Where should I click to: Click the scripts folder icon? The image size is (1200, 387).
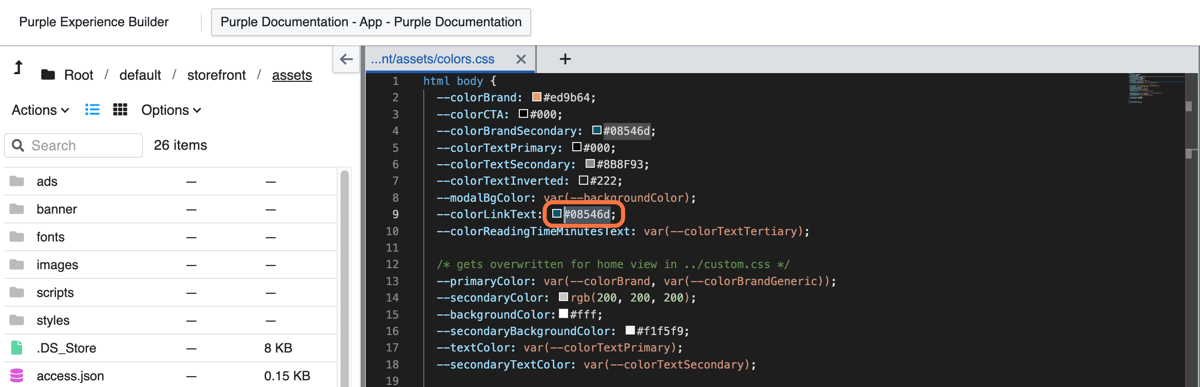pyautogui.click(x=16, y=292)
